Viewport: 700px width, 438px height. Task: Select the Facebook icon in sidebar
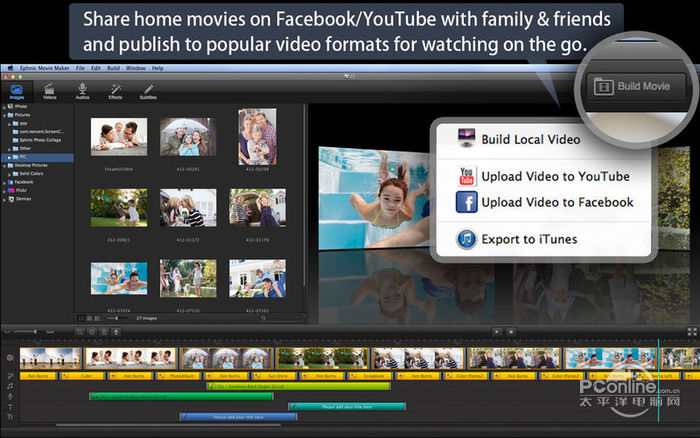point(11,182)
